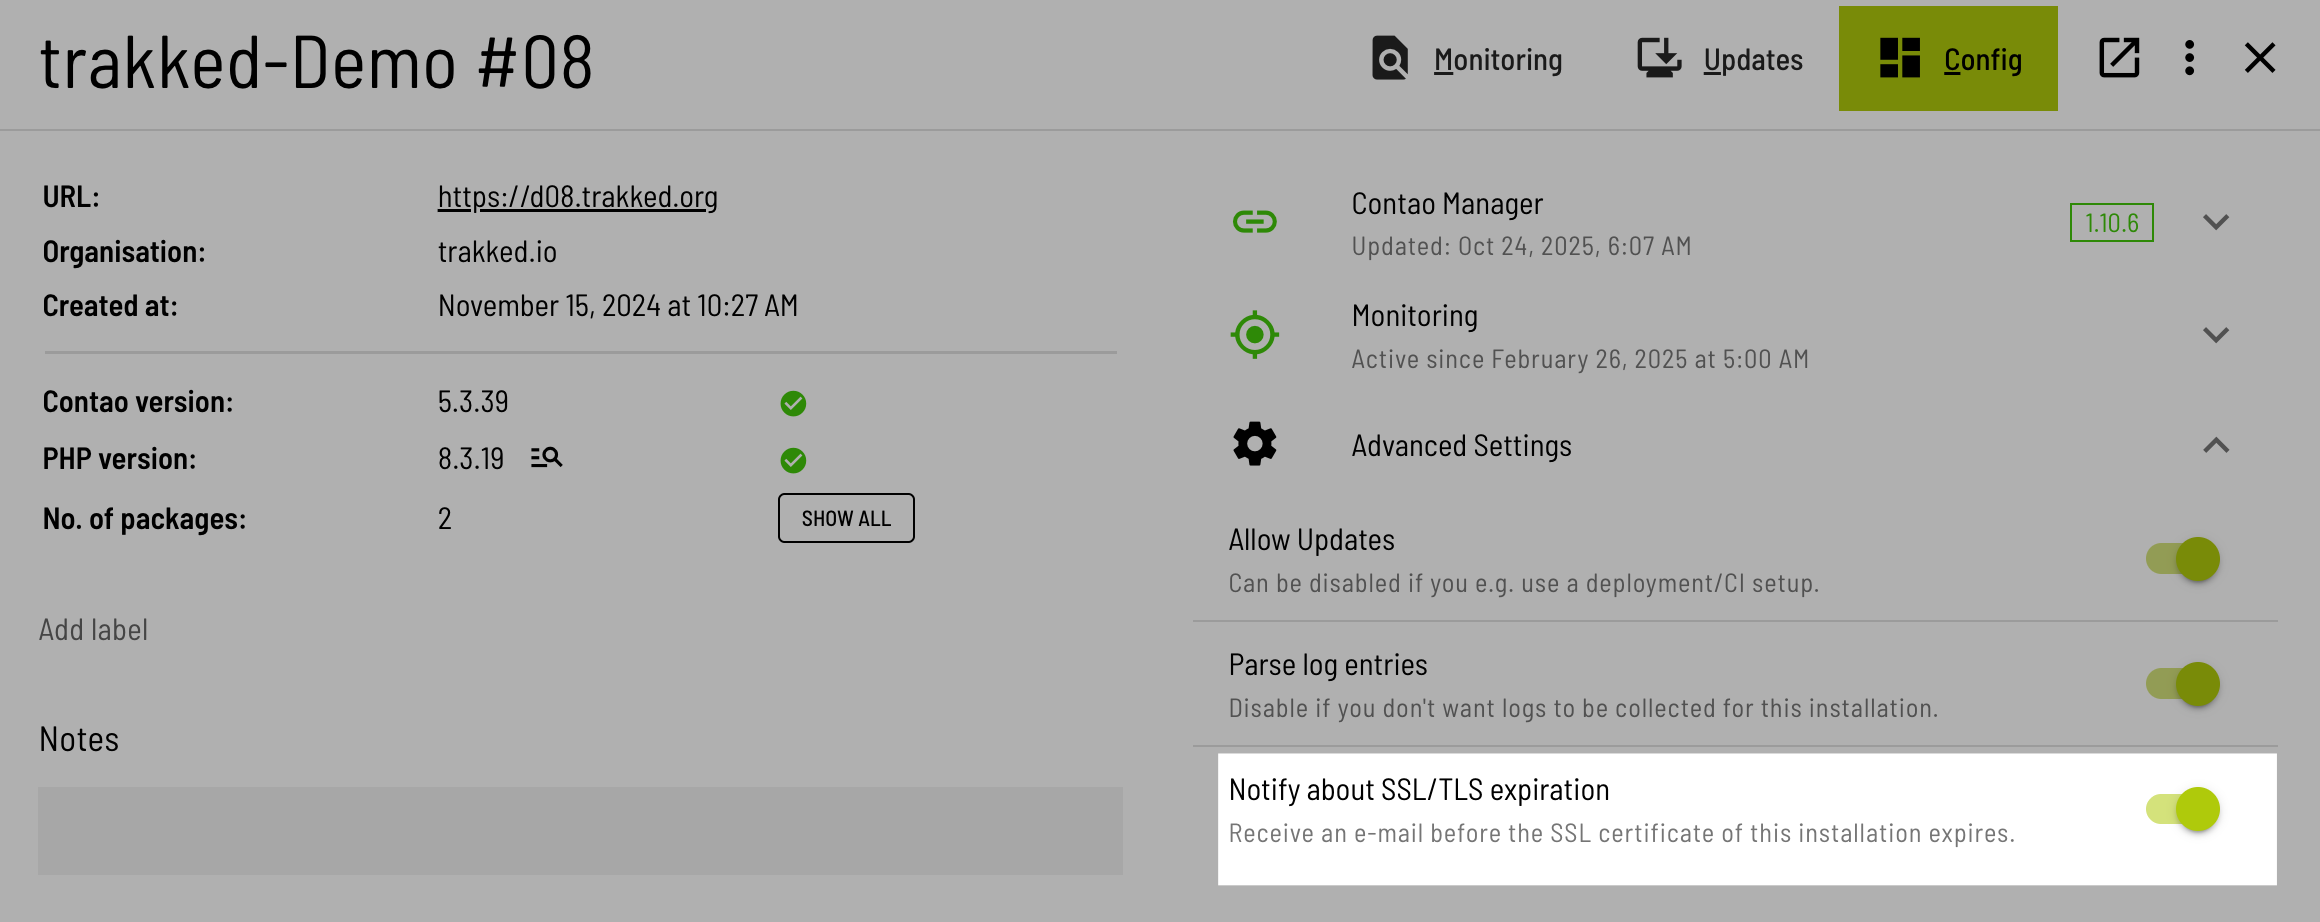This screenshot has height=922, width=2320.
Task: Click the Advanced Settings gear icon
Action: pyautogui.click(x=1254, y=444)
